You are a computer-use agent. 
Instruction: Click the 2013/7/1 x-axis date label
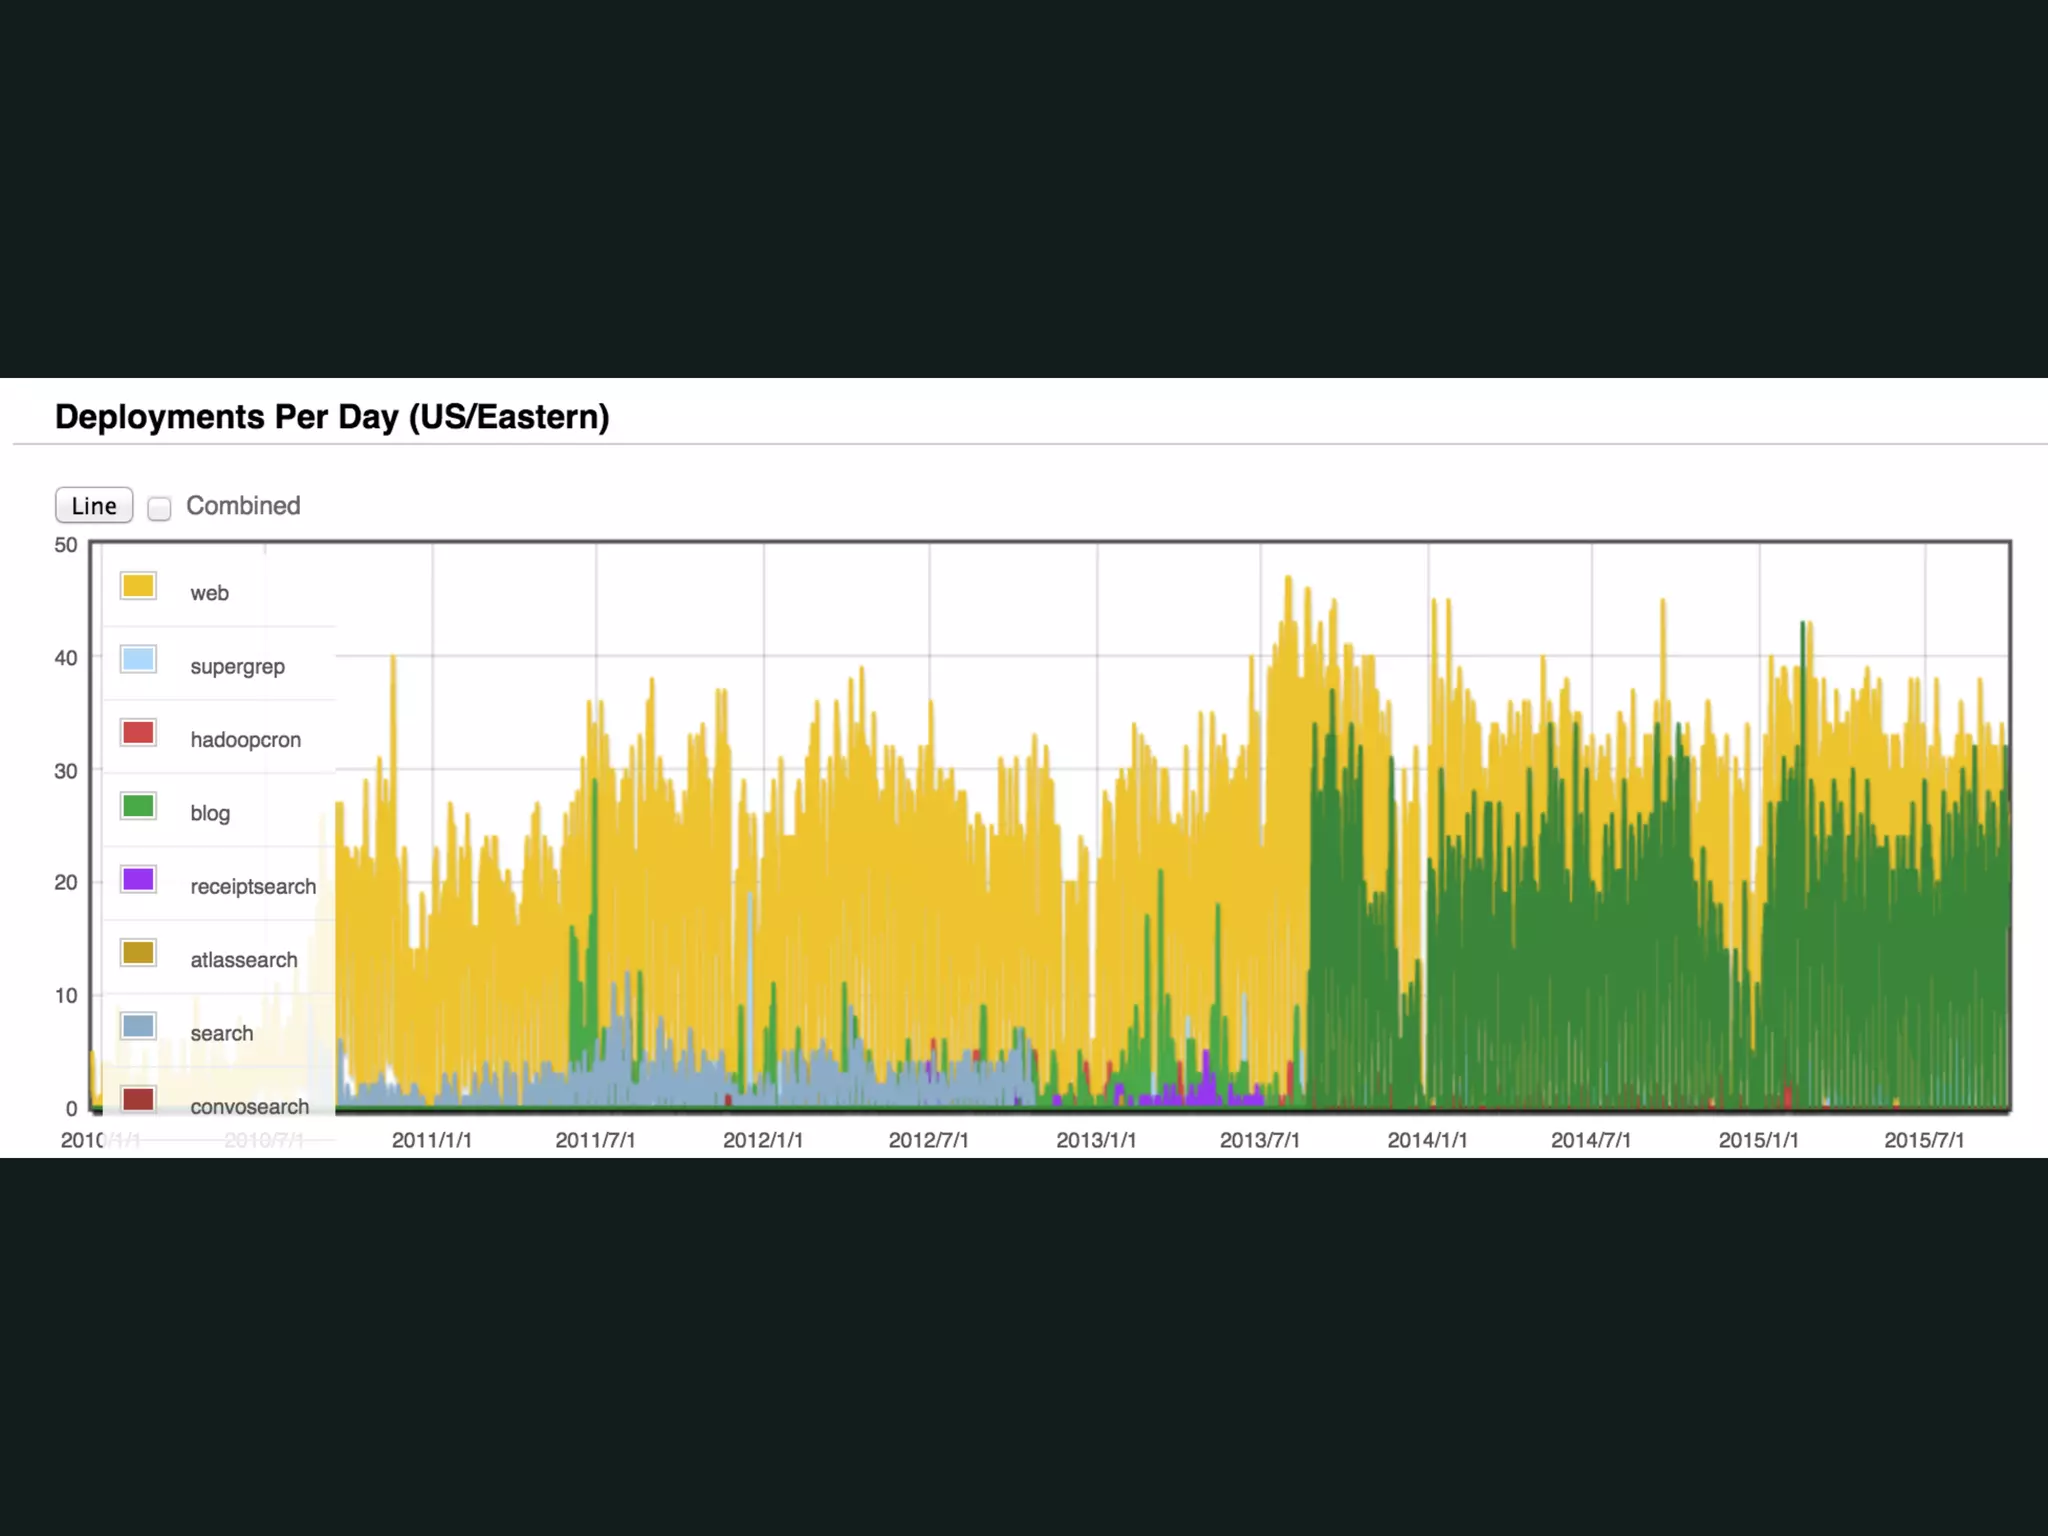[x=1259, y=1140]
